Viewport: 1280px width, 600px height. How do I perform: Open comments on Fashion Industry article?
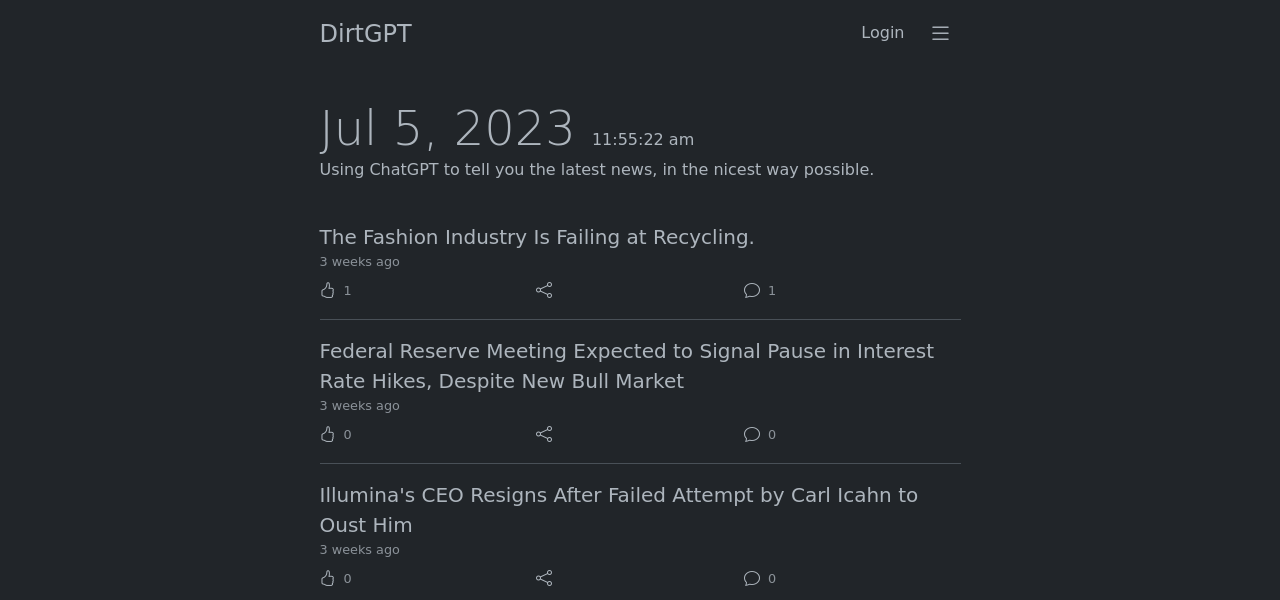point(752,290)
